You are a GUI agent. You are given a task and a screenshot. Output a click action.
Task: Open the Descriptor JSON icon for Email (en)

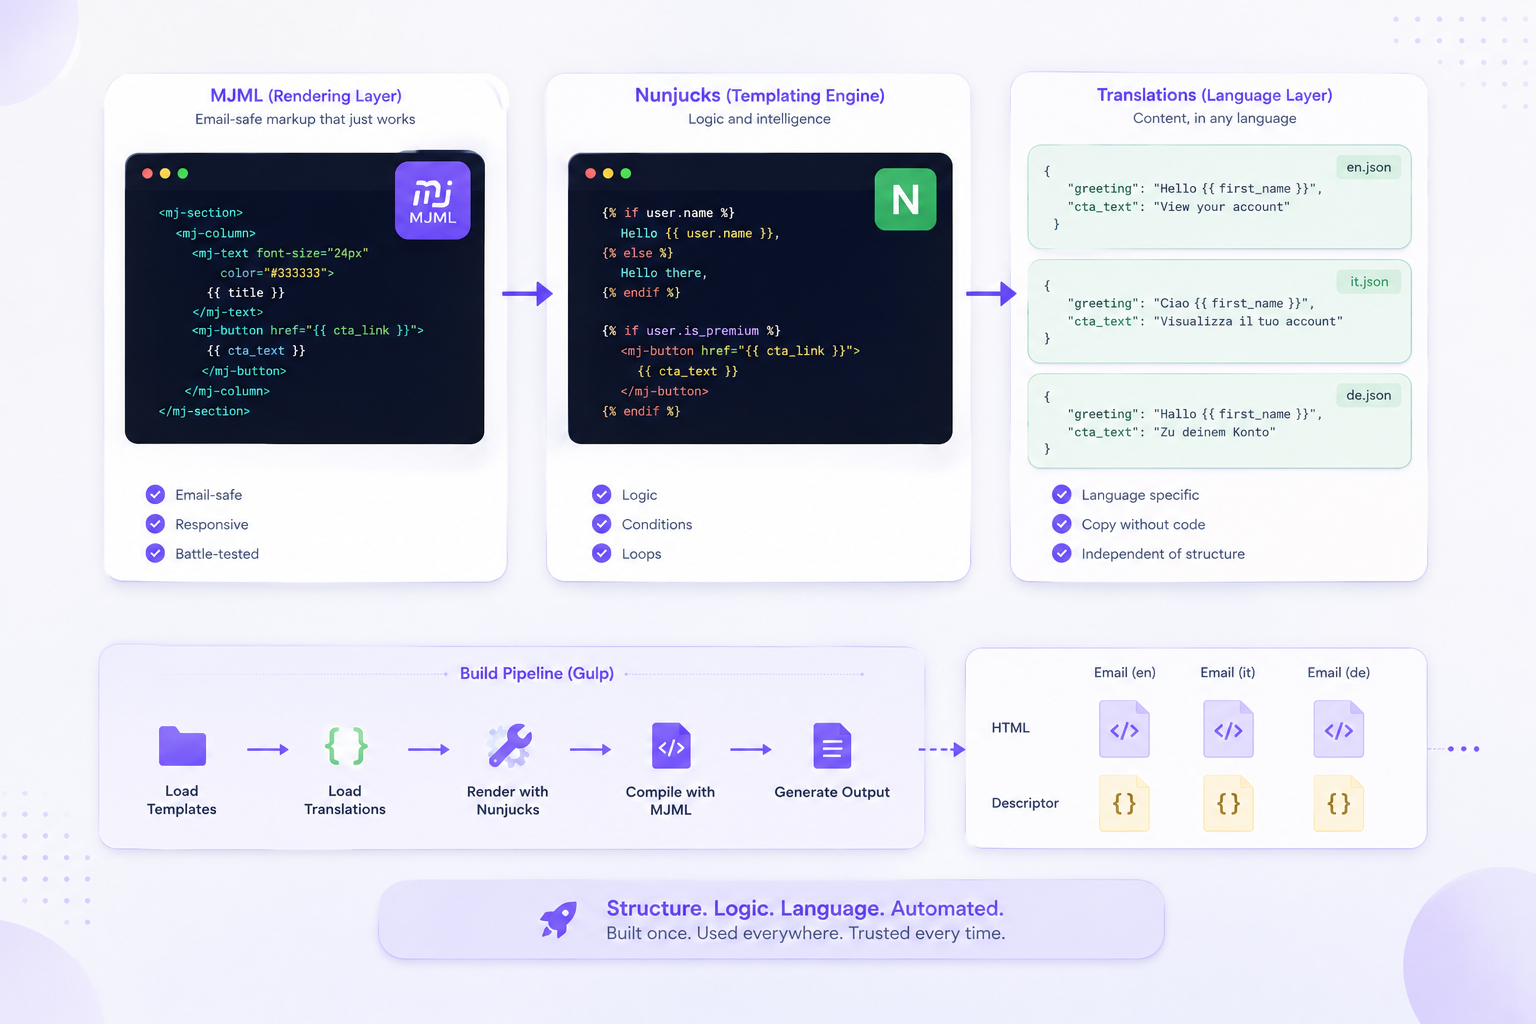pos(1124,803)
